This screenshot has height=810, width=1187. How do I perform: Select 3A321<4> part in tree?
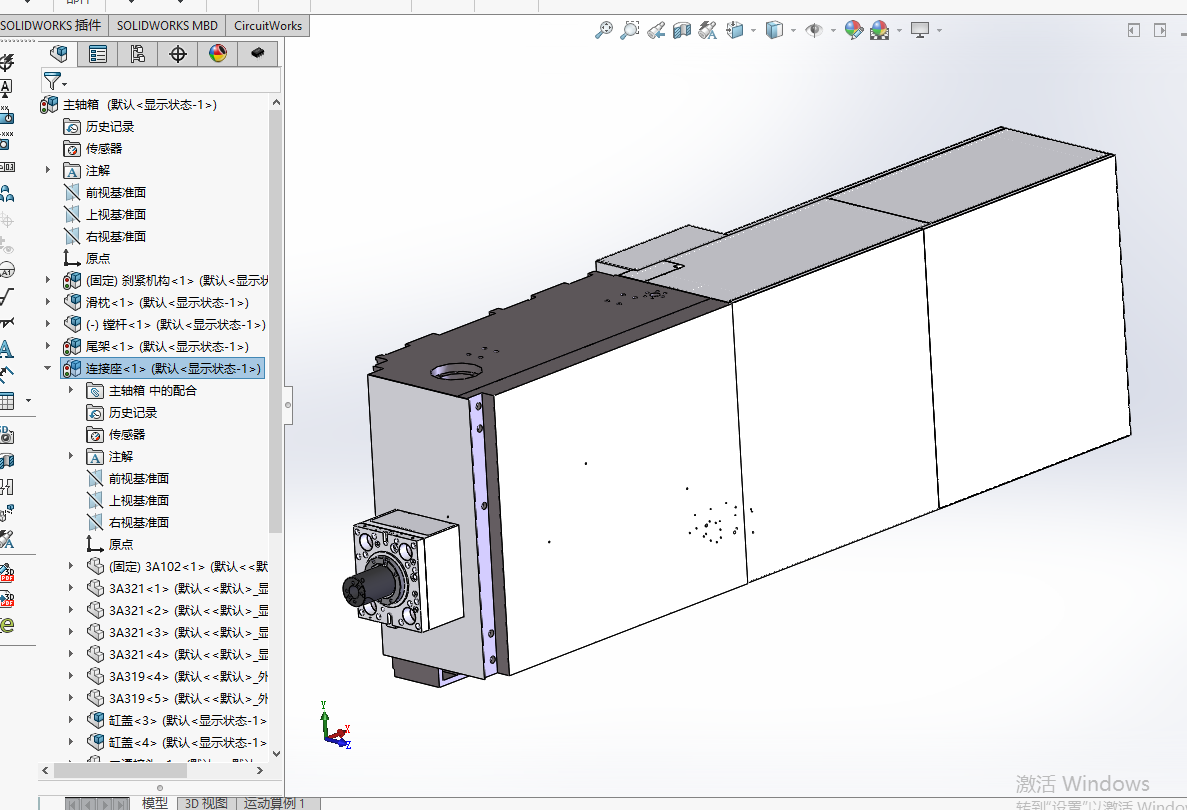point(177,654)
